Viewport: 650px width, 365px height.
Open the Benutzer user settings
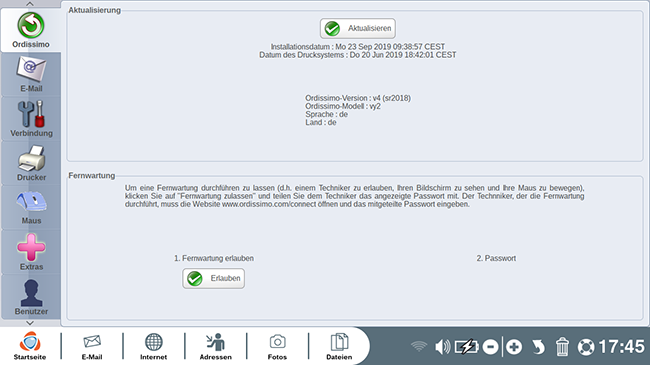pos(31,297)
